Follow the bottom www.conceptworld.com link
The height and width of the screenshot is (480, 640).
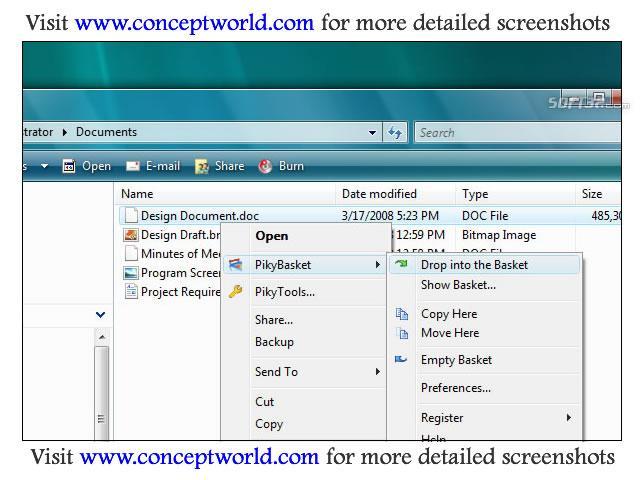point(199,456)
